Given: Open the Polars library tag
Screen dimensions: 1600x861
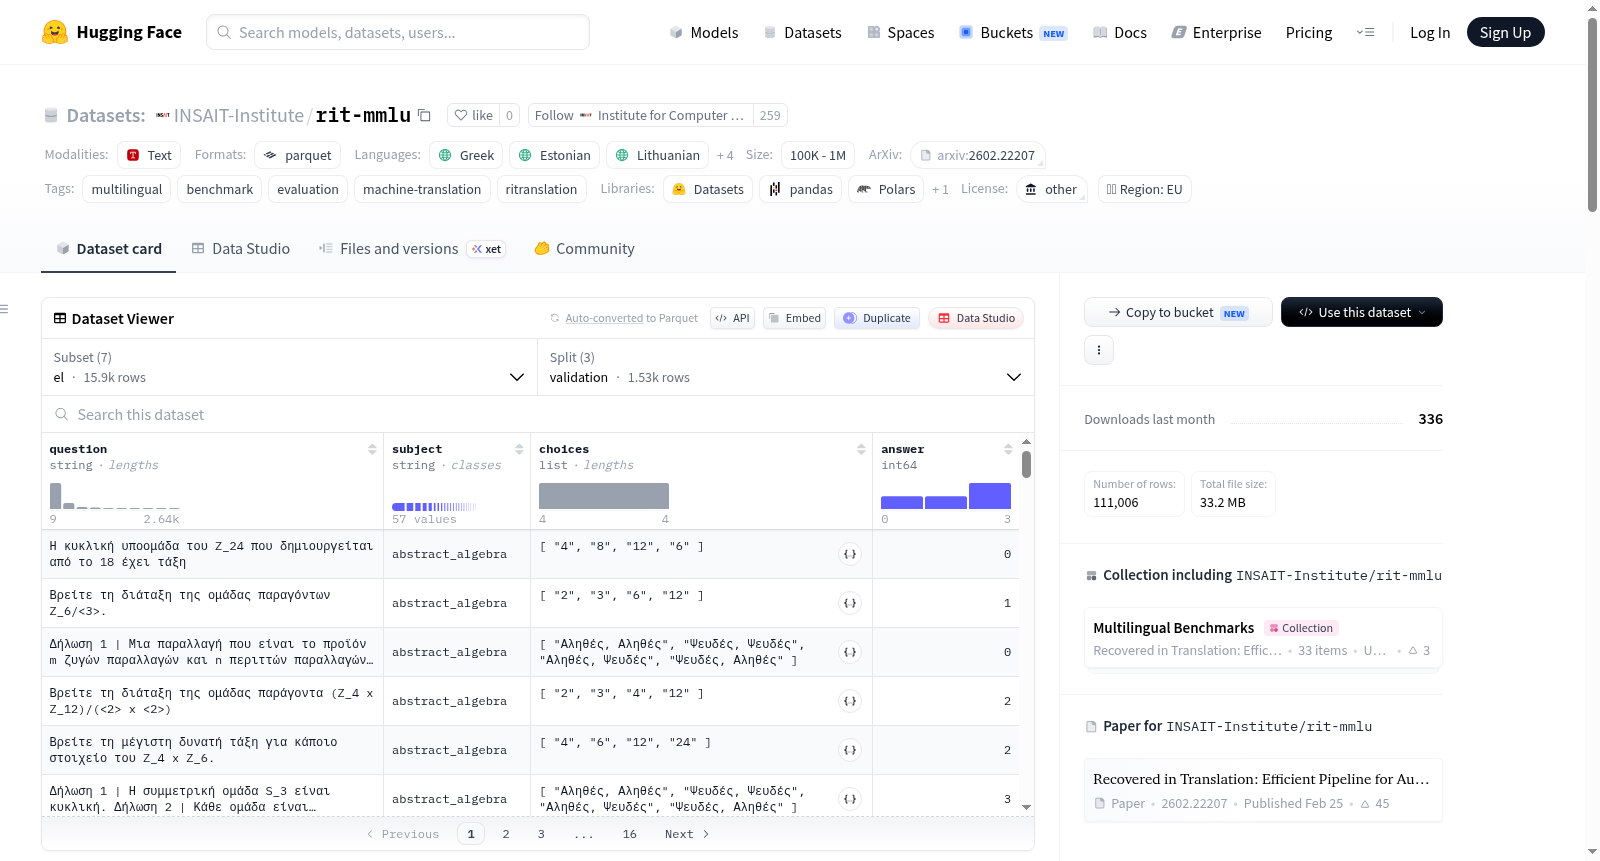Looking at the screenshot, I should [x=887, y=189].
